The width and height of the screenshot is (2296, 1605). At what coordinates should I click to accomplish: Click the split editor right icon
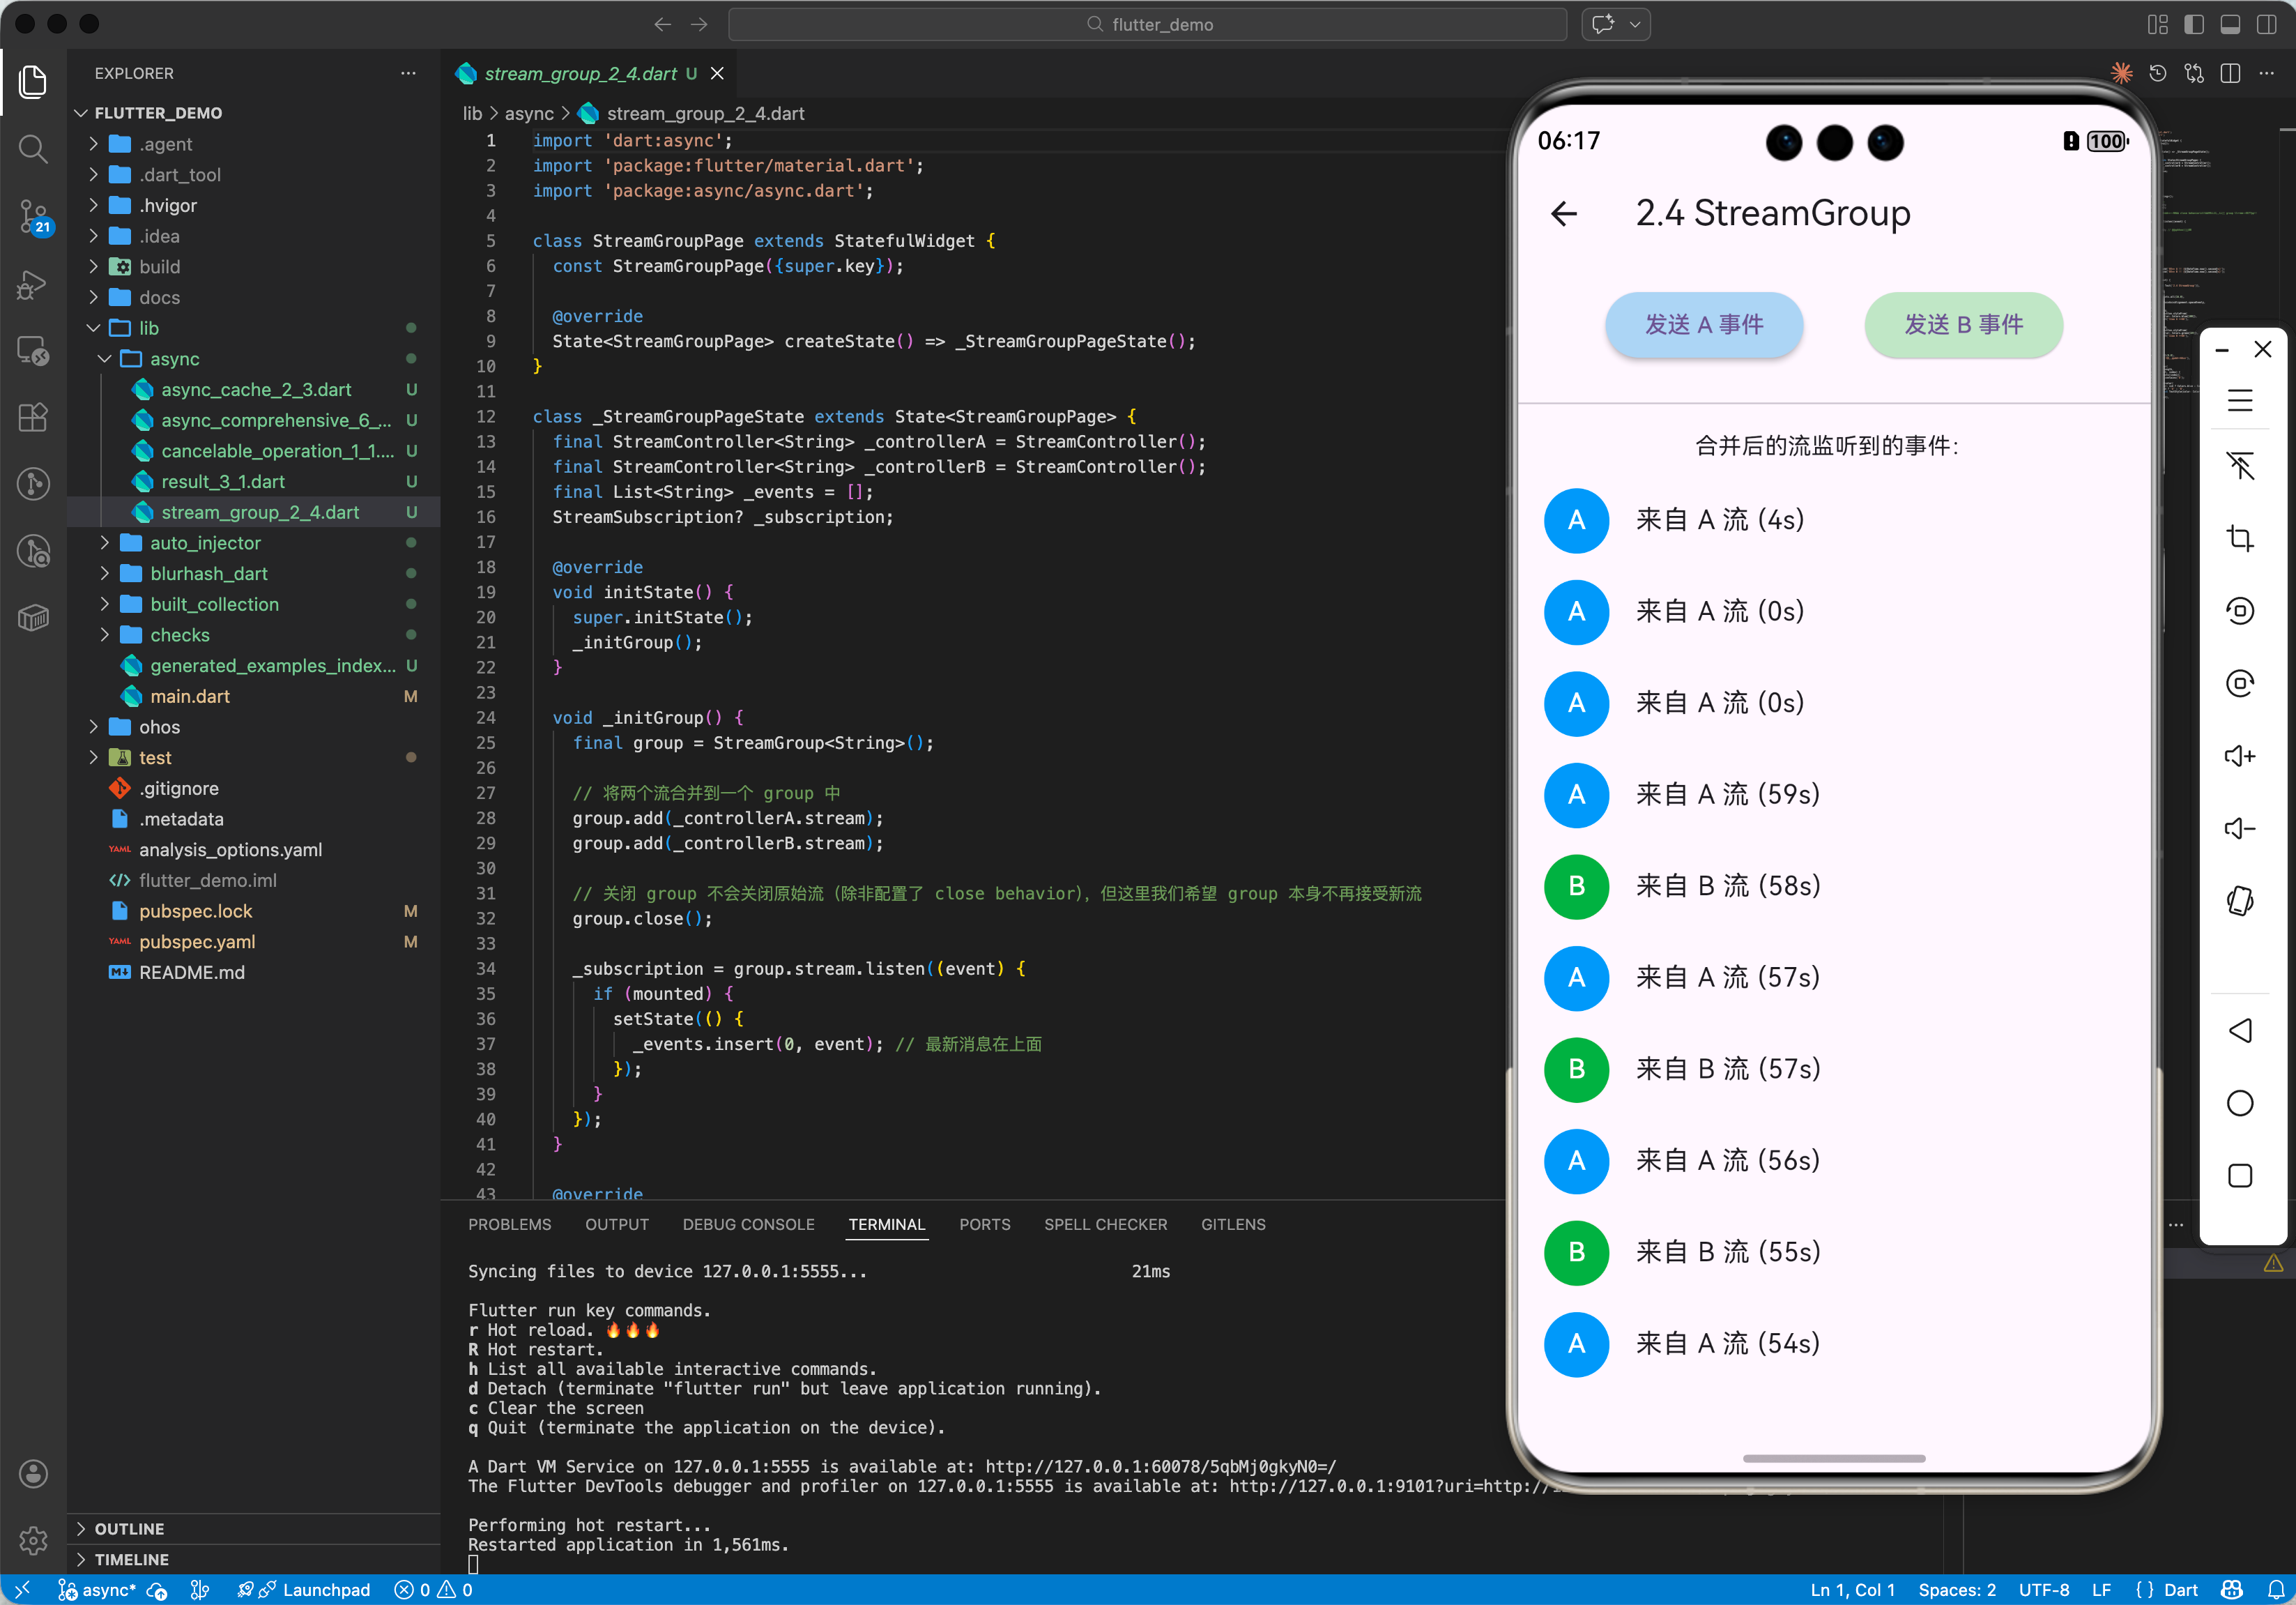2230,73
